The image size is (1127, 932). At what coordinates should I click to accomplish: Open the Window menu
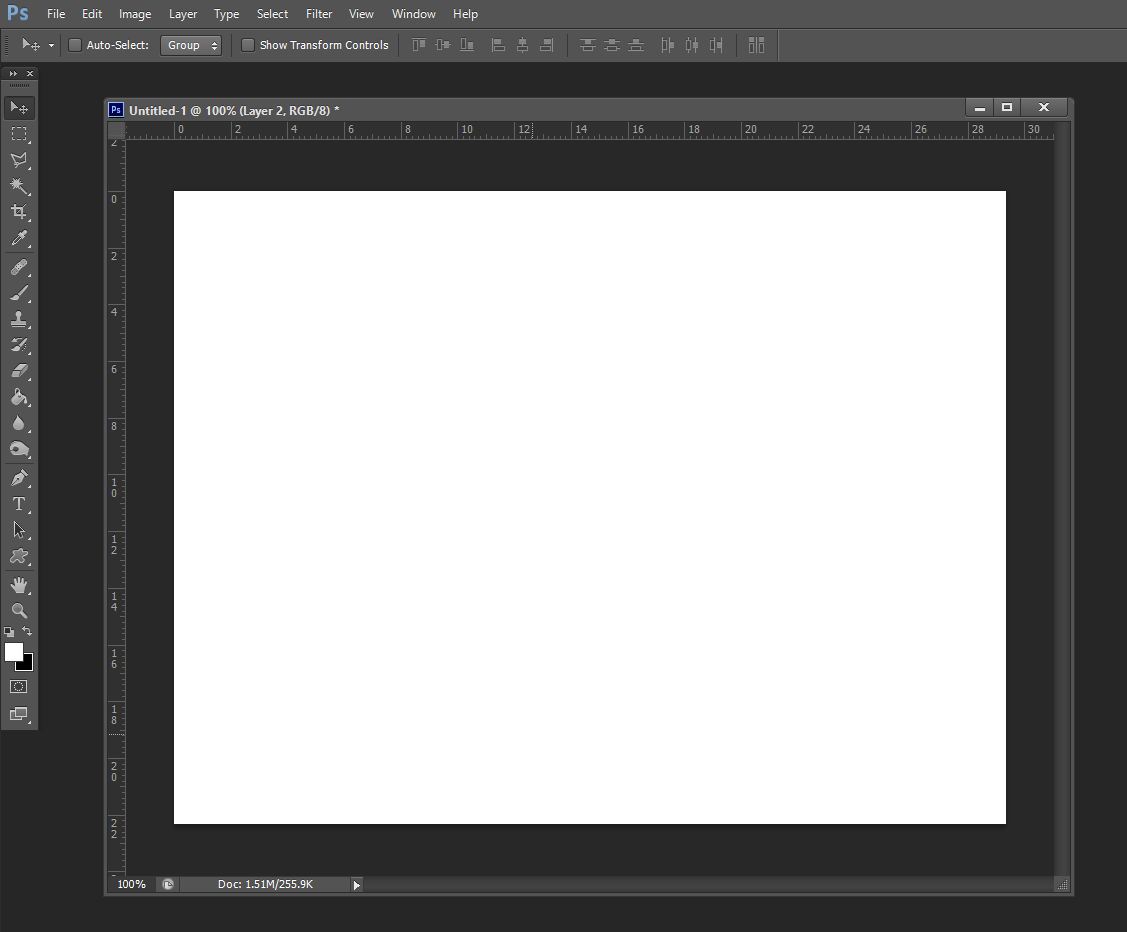413,14
